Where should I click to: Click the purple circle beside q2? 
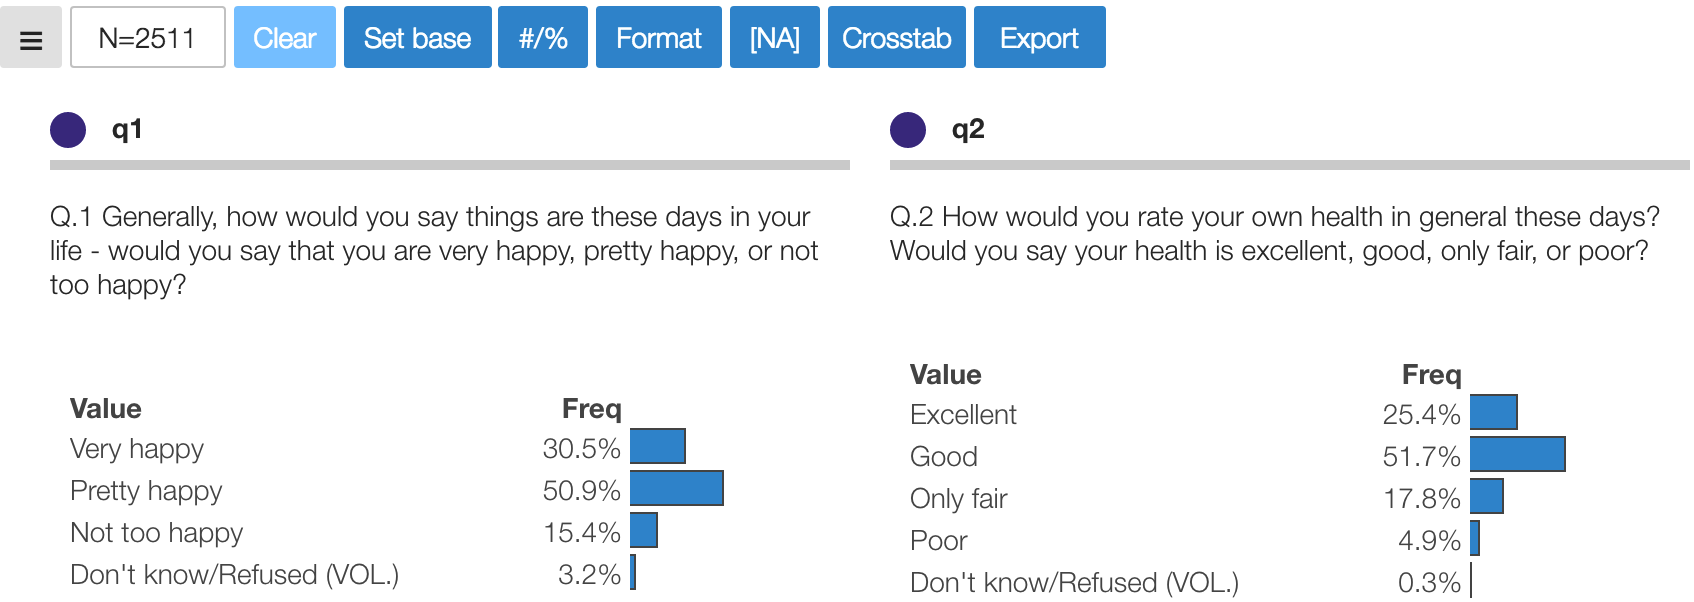click(x=908, y=130)
